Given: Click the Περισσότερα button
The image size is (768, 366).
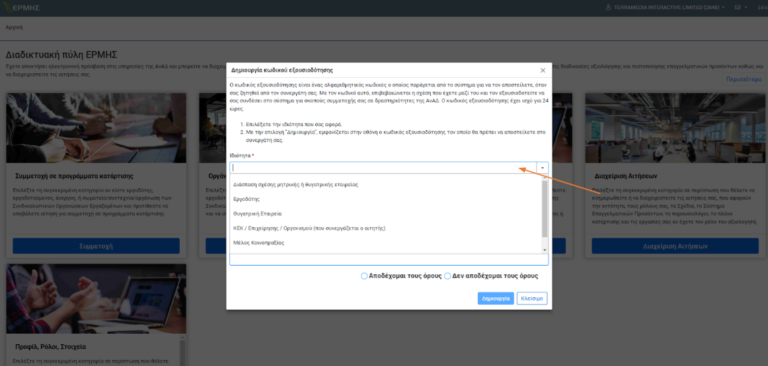Looking at the screenshot, I should click(x=744, y=79).
